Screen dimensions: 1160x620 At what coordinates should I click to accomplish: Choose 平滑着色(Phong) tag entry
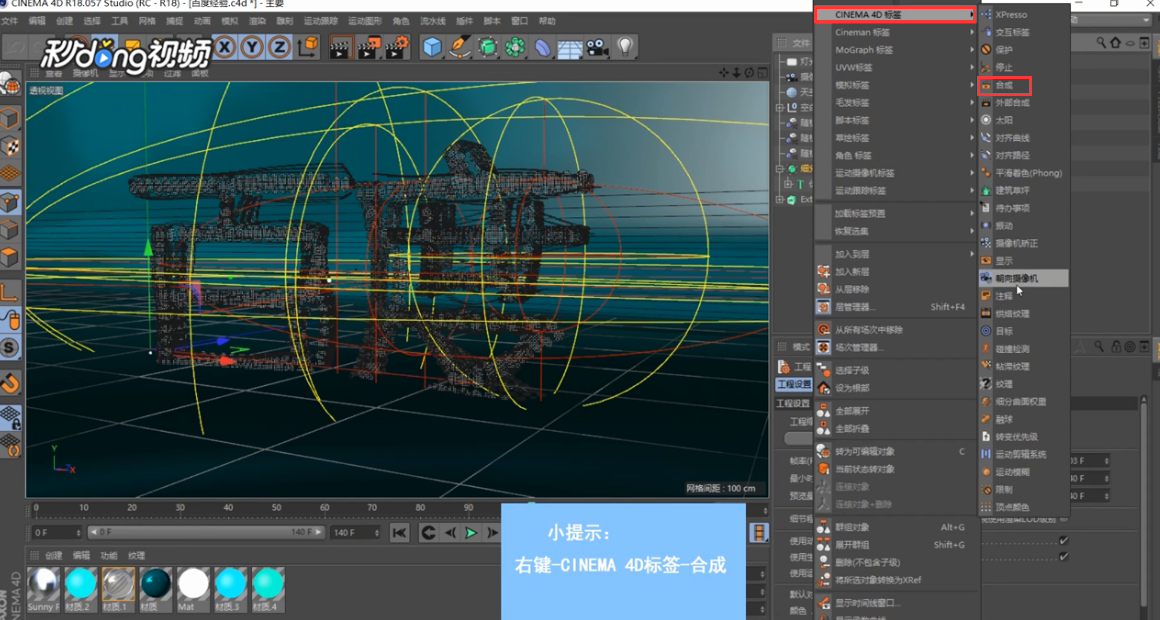coord(1025,173)
